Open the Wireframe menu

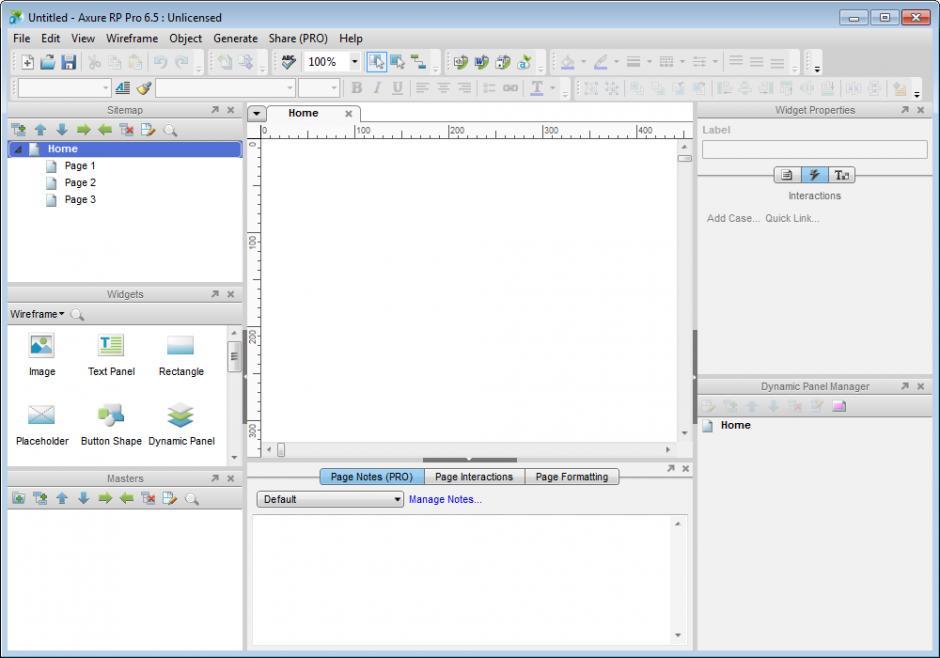[132, 38]
